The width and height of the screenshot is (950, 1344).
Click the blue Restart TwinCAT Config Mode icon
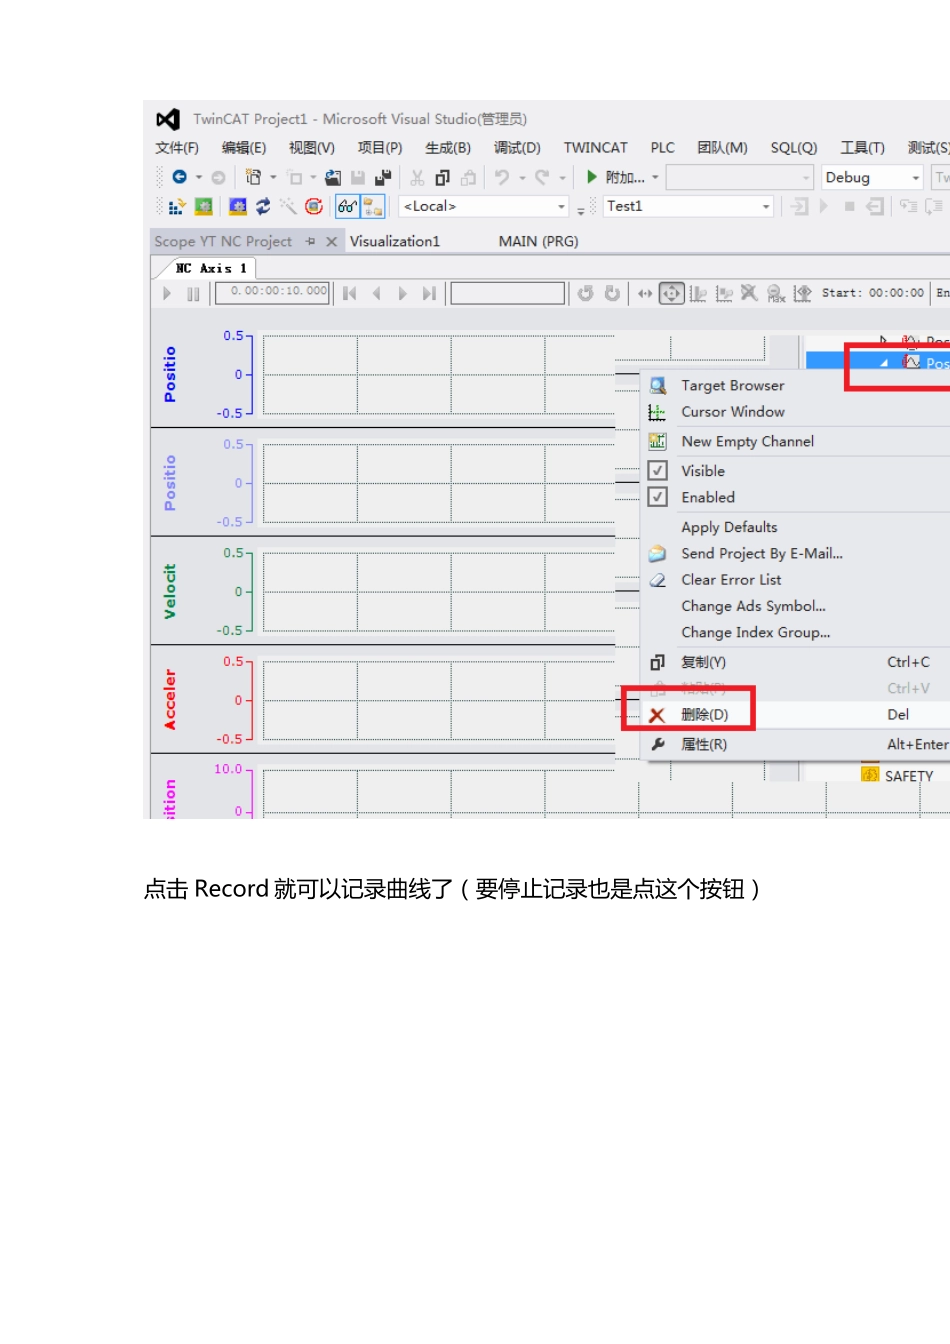[237, 206]
